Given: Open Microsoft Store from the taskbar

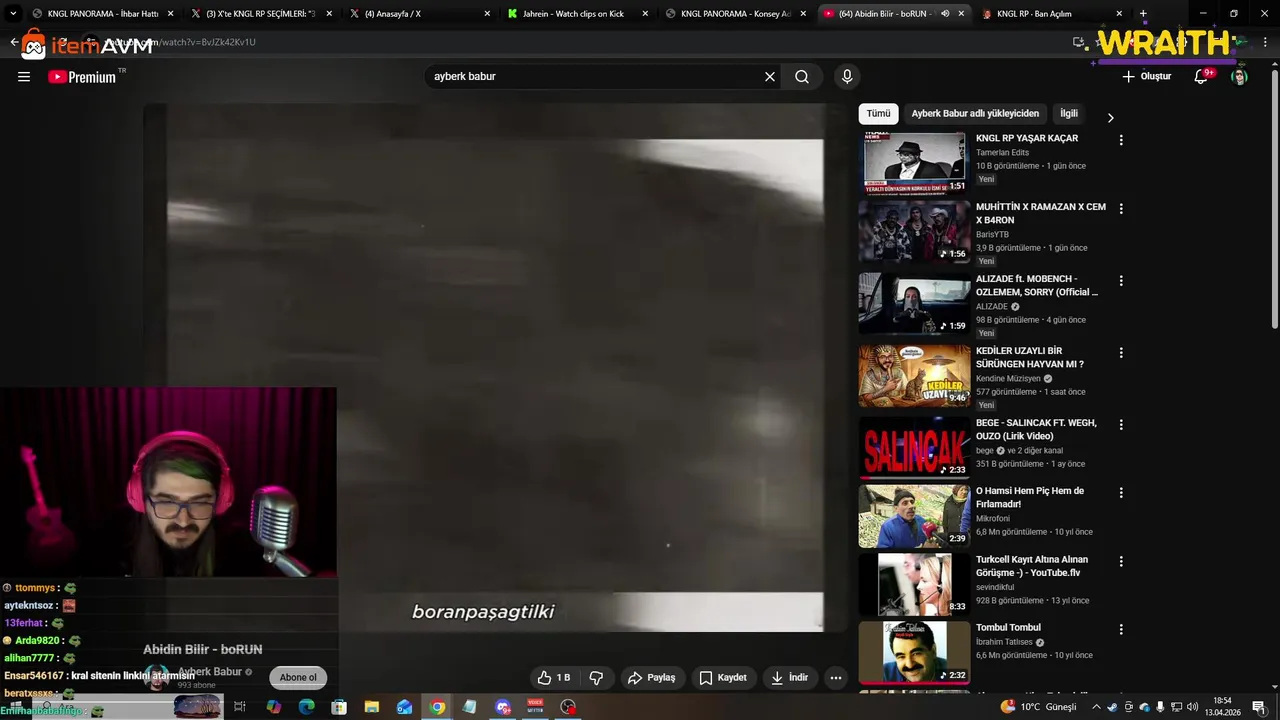Looking at the screenshot, I should tap(339, 707).
